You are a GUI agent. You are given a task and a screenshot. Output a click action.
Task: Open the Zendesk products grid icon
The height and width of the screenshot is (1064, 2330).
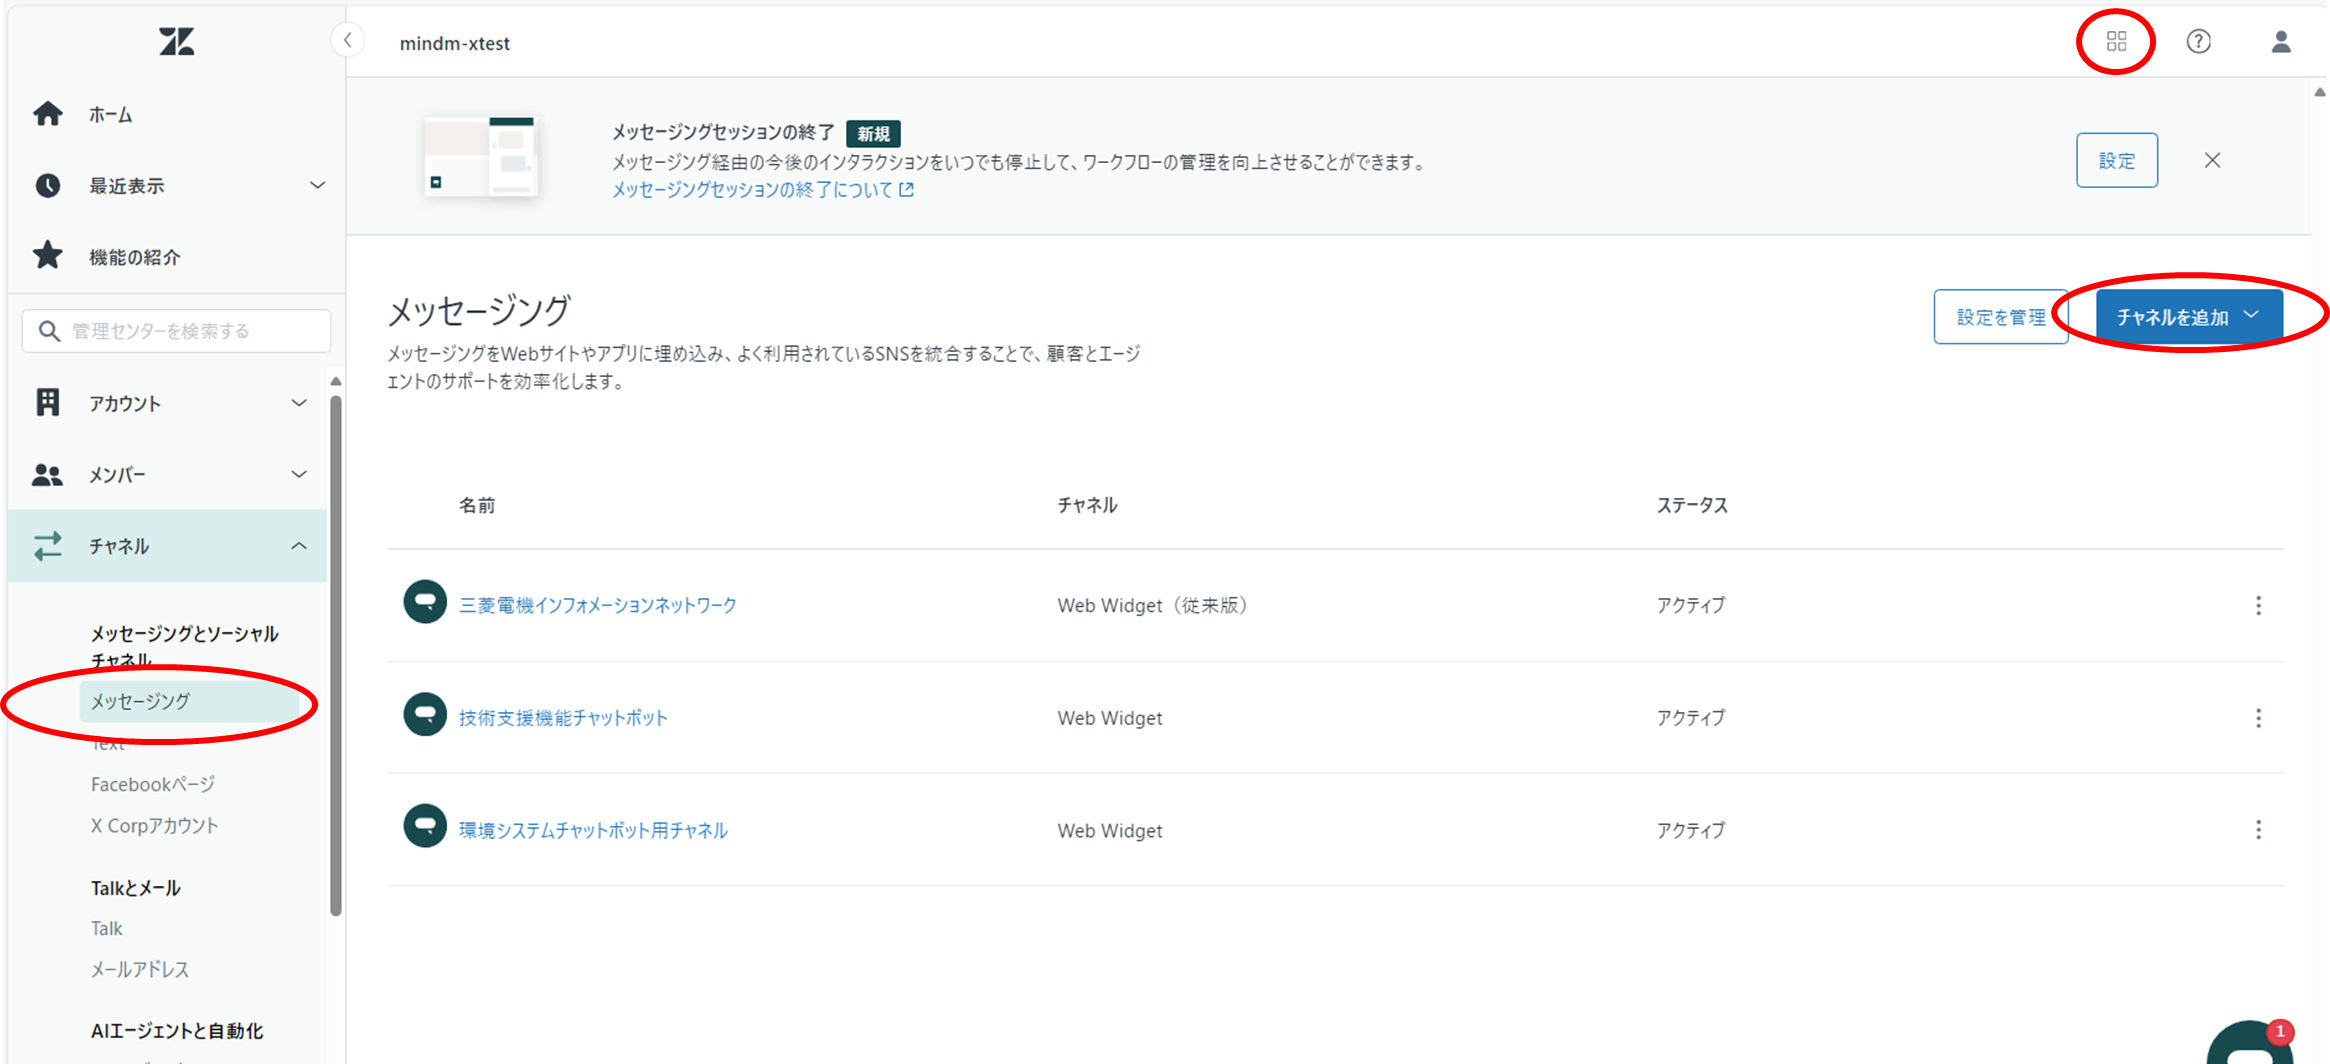(x=2116, y=42)
